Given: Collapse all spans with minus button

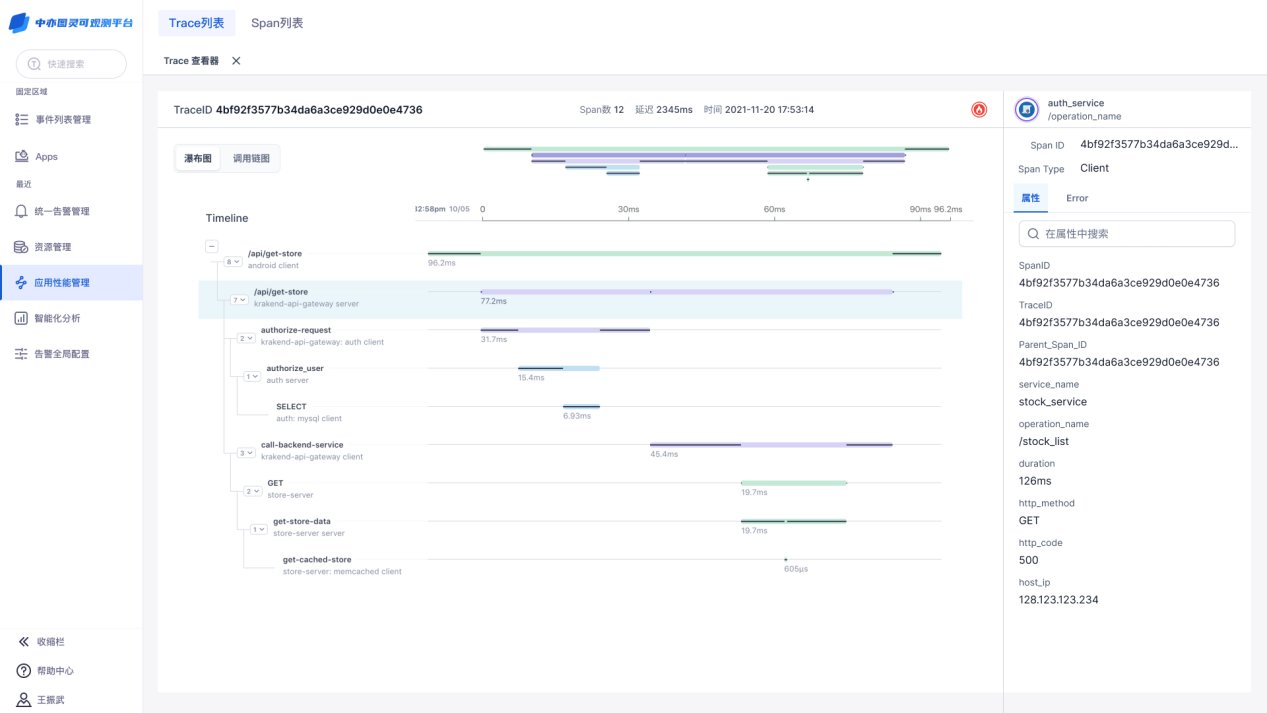Looking at the screenshot, I should 211,246.
